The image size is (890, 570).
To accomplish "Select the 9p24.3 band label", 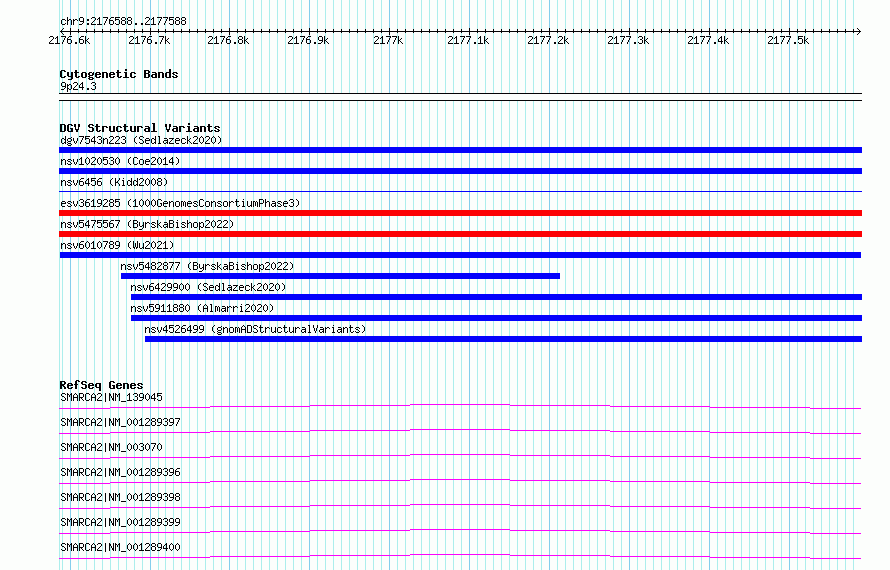I will click(78, 86).
